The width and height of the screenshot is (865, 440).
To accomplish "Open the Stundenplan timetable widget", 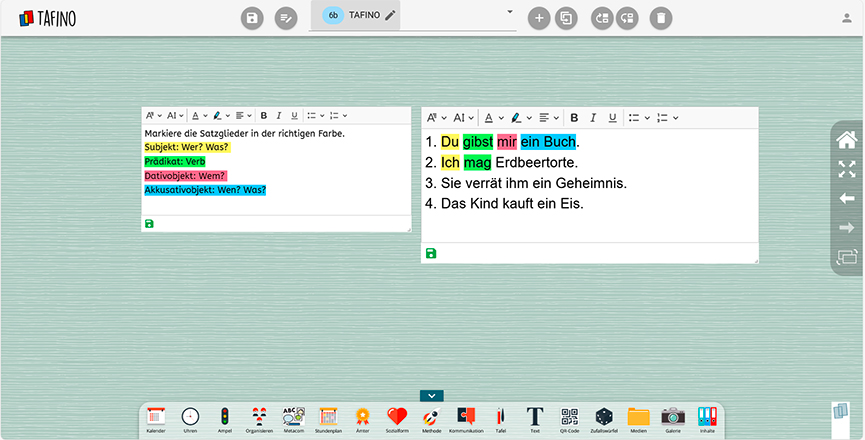I will pos(328,417).
